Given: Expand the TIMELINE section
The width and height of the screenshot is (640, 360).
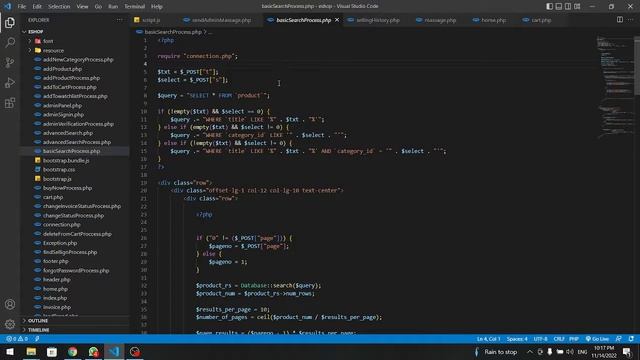Looking at the screenshot, I should click(39, 329).
